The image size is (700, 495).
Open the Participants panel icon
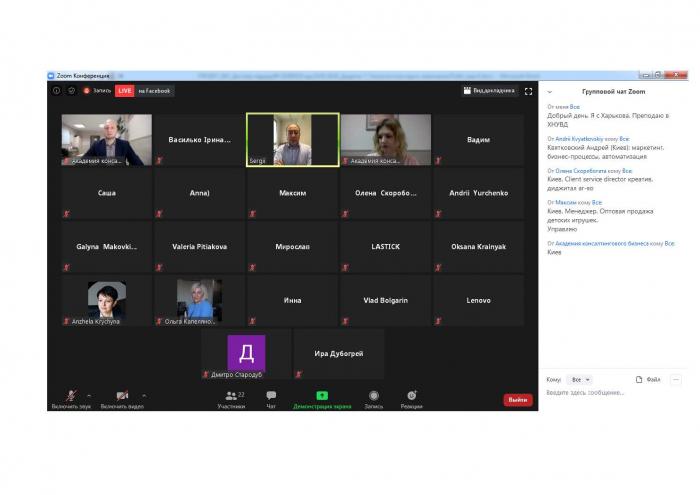click(231, 396)
